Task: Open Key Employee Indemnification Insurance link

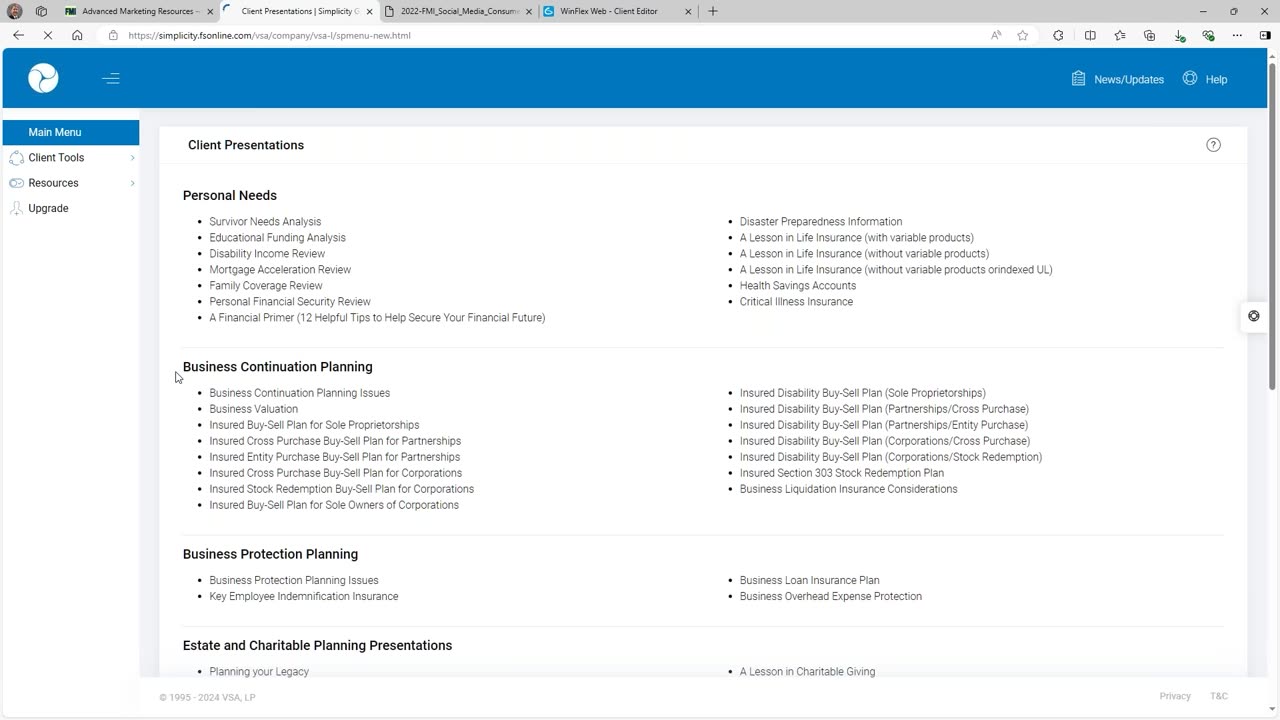Action: tap(303, 596)
